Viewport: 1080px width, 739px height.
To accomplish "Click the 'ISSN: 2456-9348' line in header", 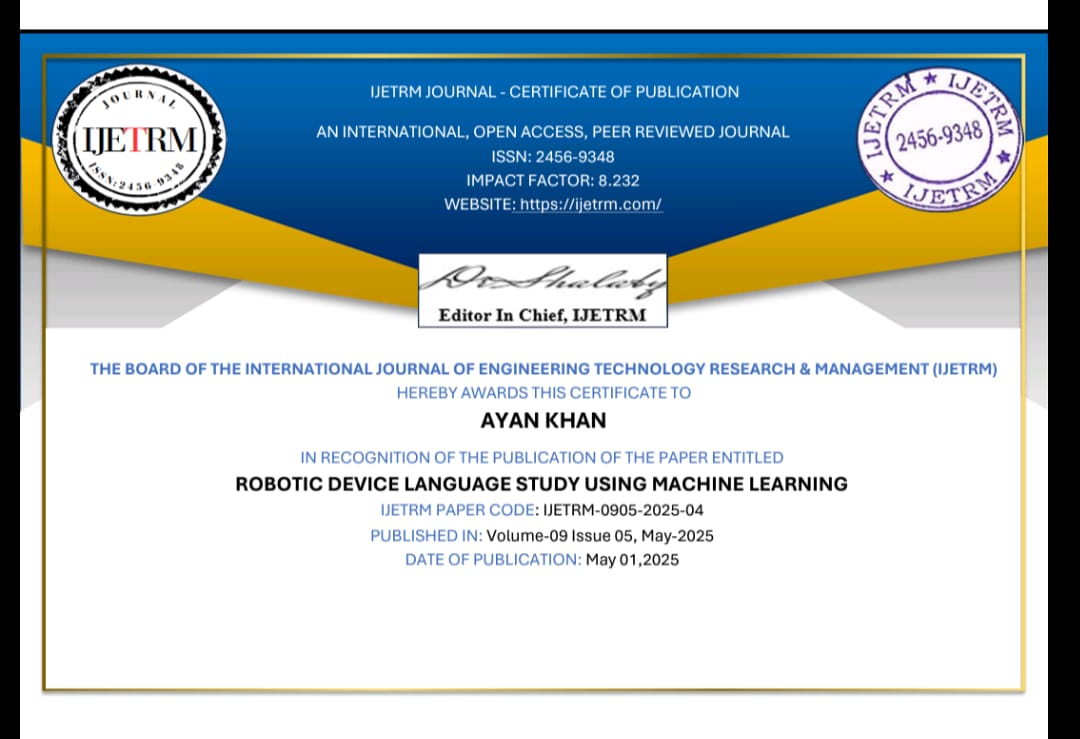I will coord(552,156).
